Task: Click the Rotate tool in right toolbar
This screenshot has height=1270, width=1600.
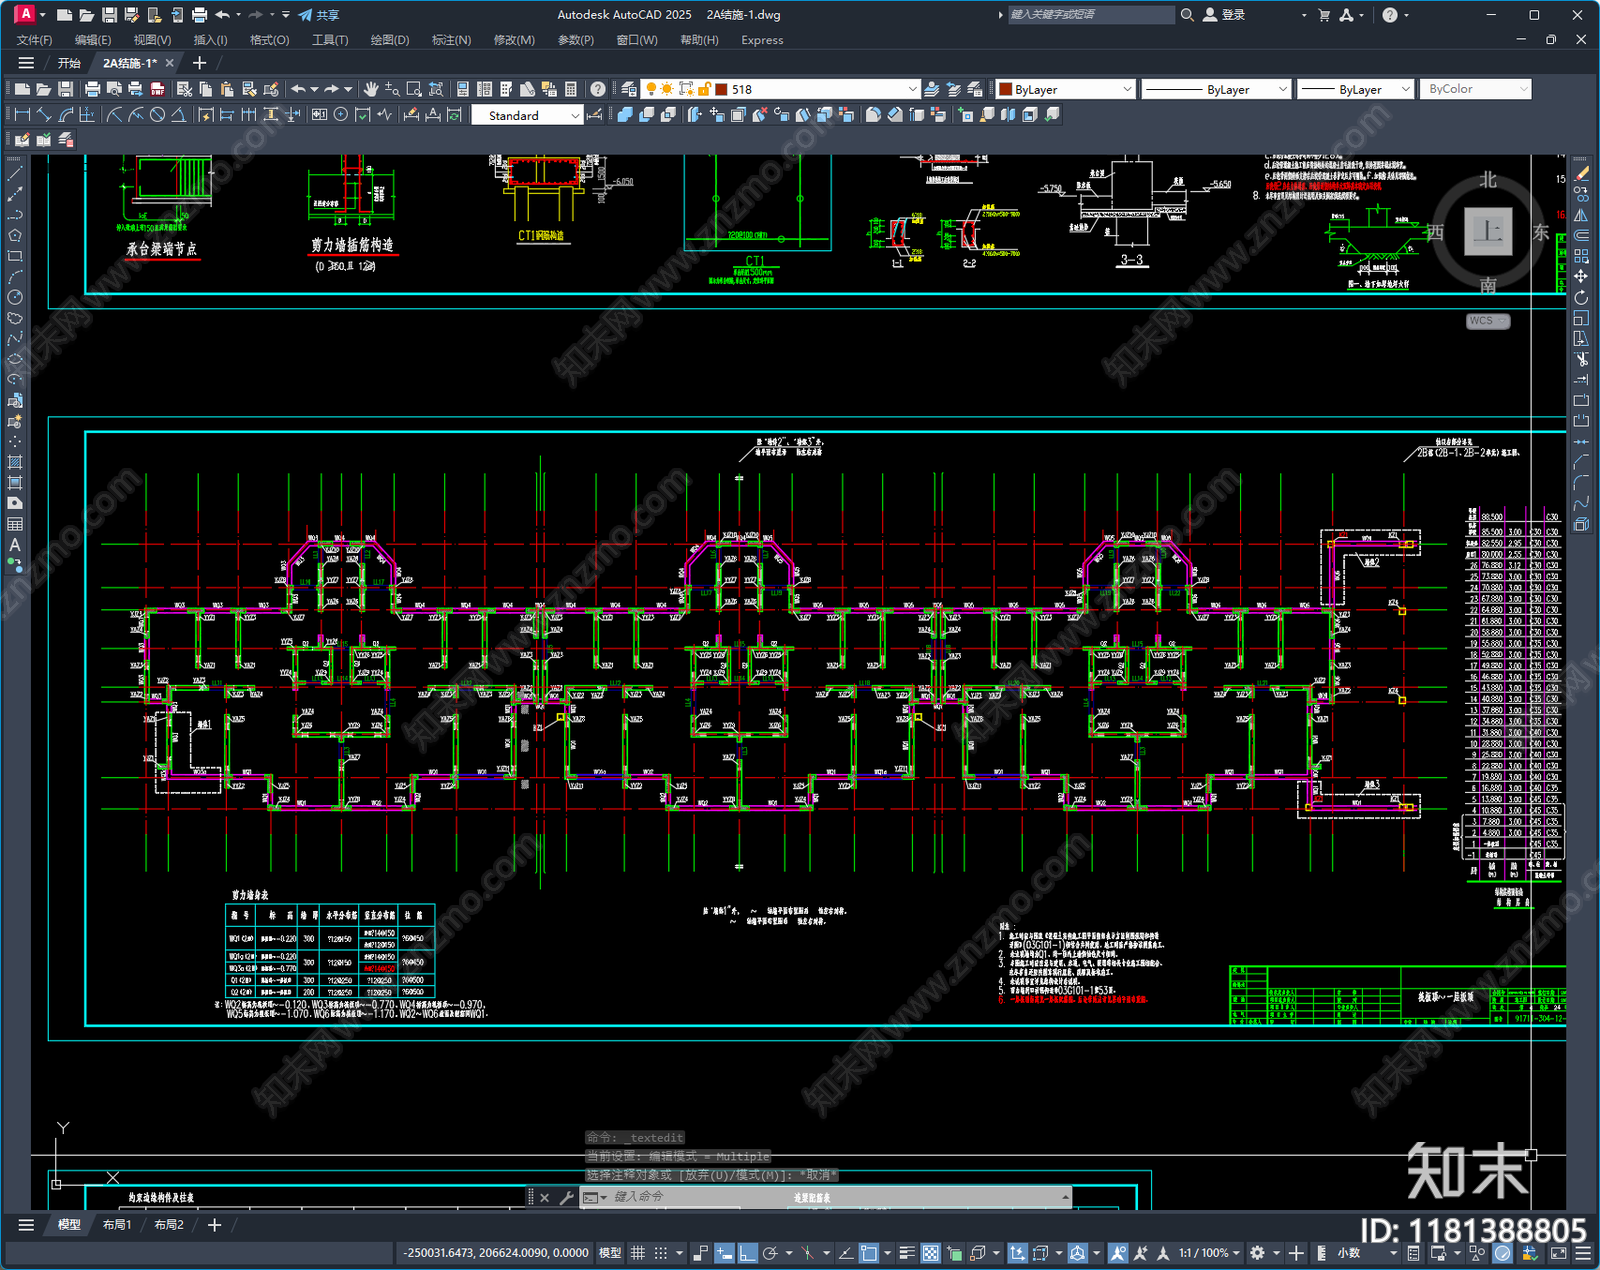Action: 1581,298
